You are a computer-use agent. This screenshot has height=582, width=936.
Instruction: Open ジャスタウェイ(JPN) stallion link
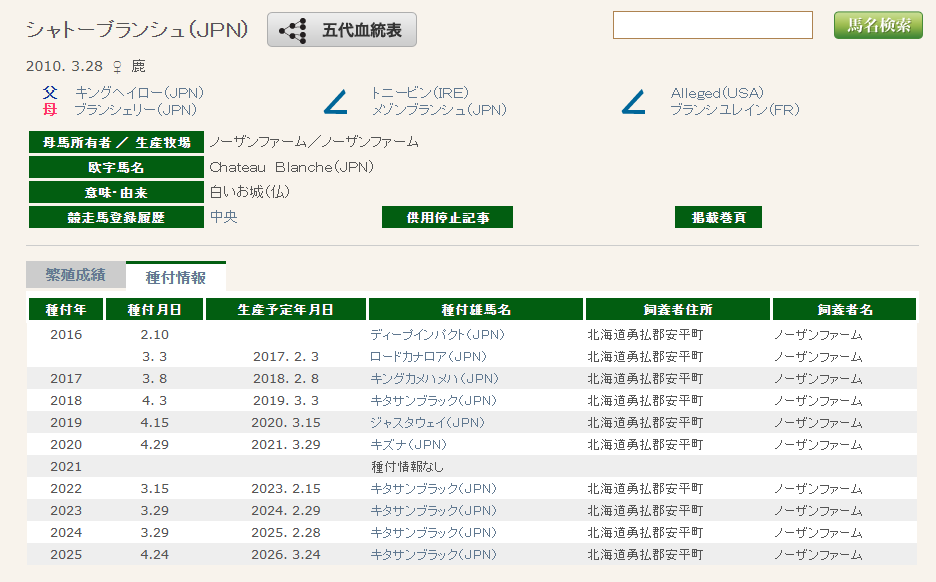coord(427,423)
